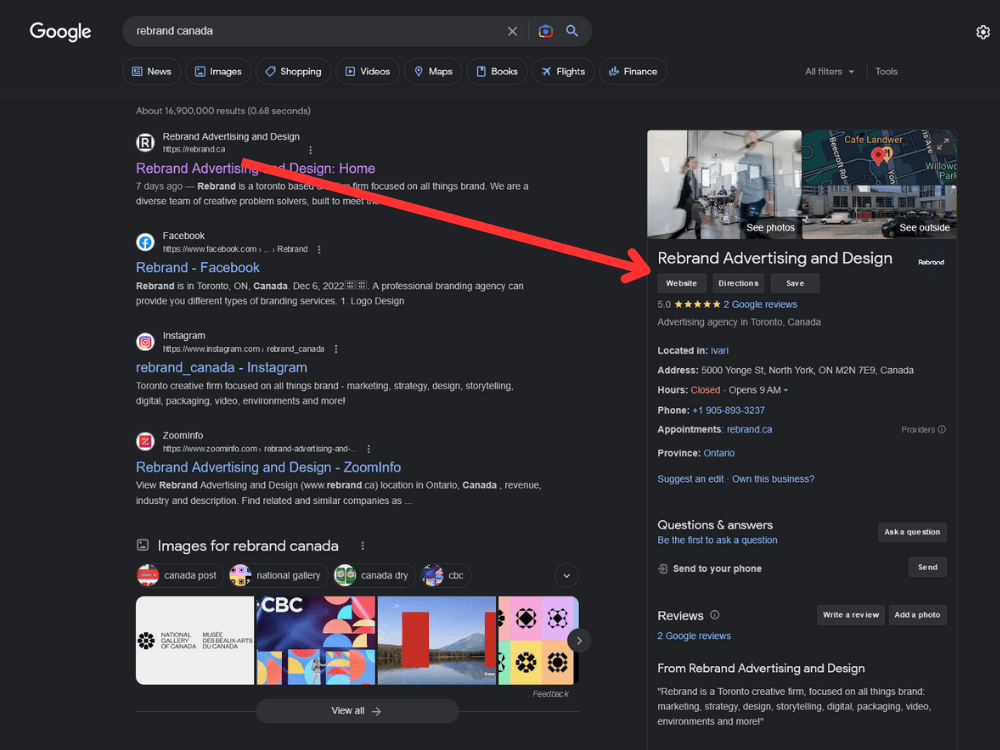
Task: Open options menu for rebrand.ca result
Action: coord(311,150)
